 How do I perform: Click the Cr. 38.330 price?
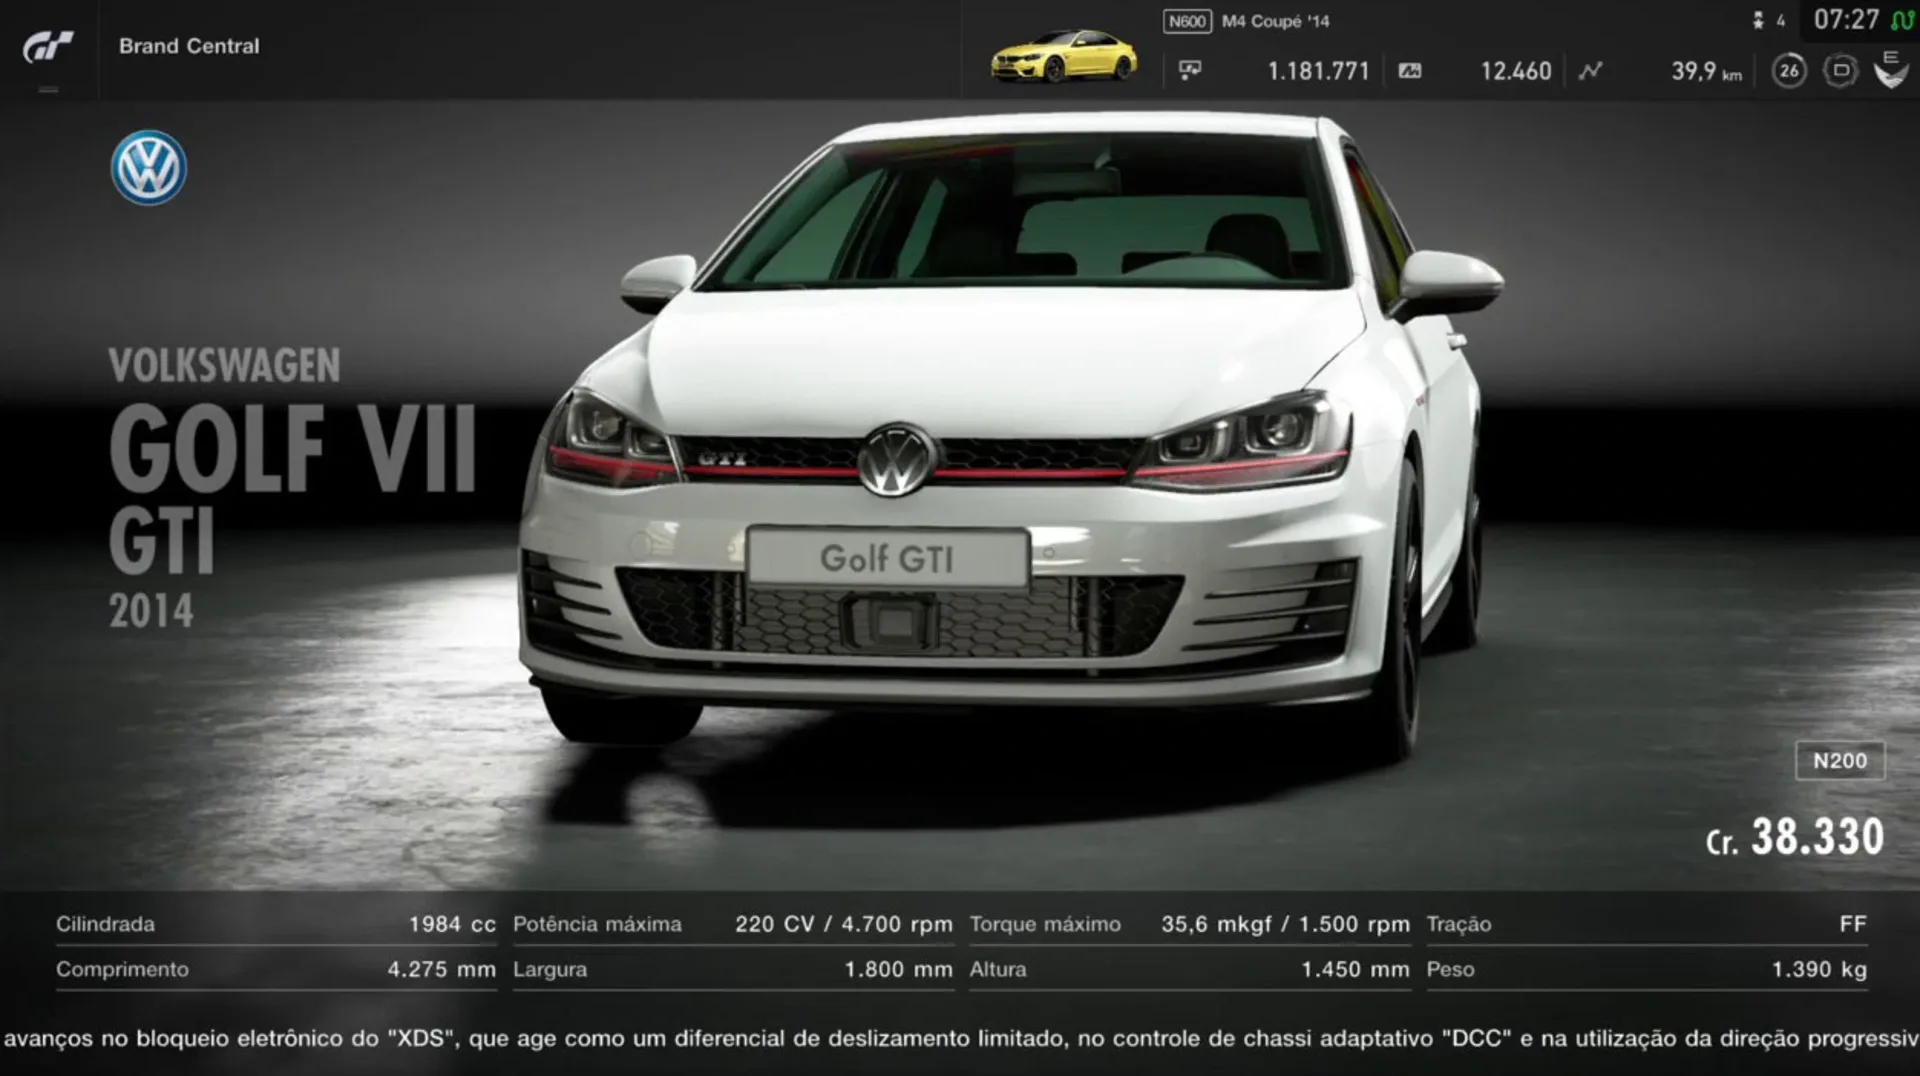tap(1795, 837)
